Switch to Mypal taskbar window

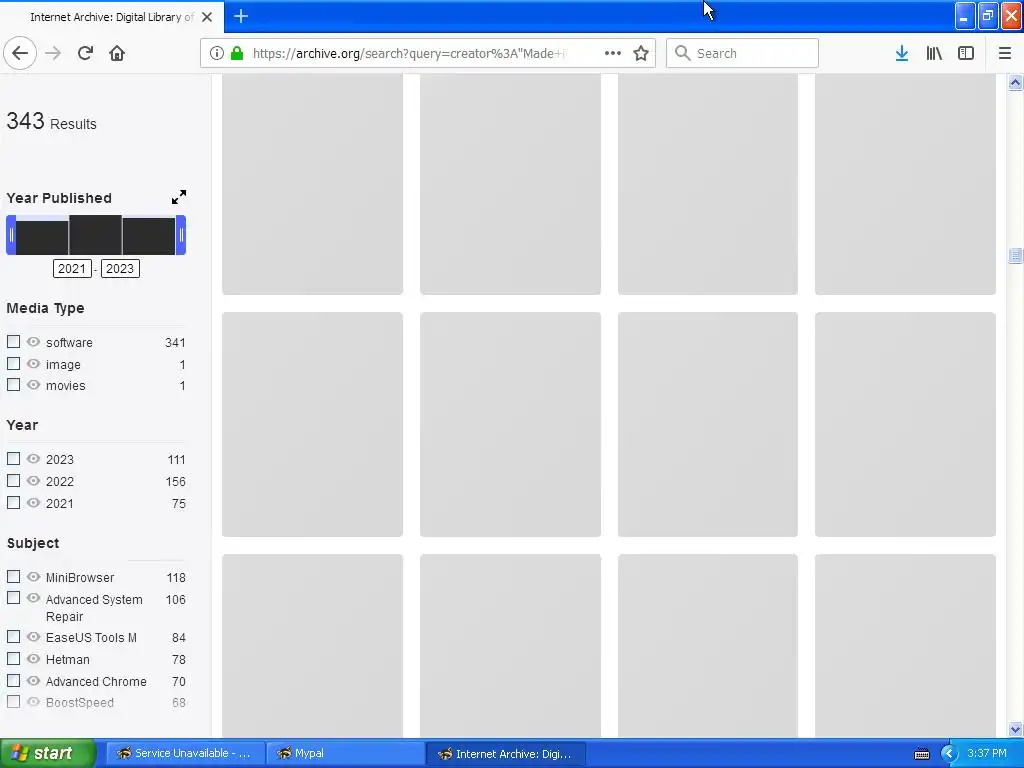coord(345,753)
